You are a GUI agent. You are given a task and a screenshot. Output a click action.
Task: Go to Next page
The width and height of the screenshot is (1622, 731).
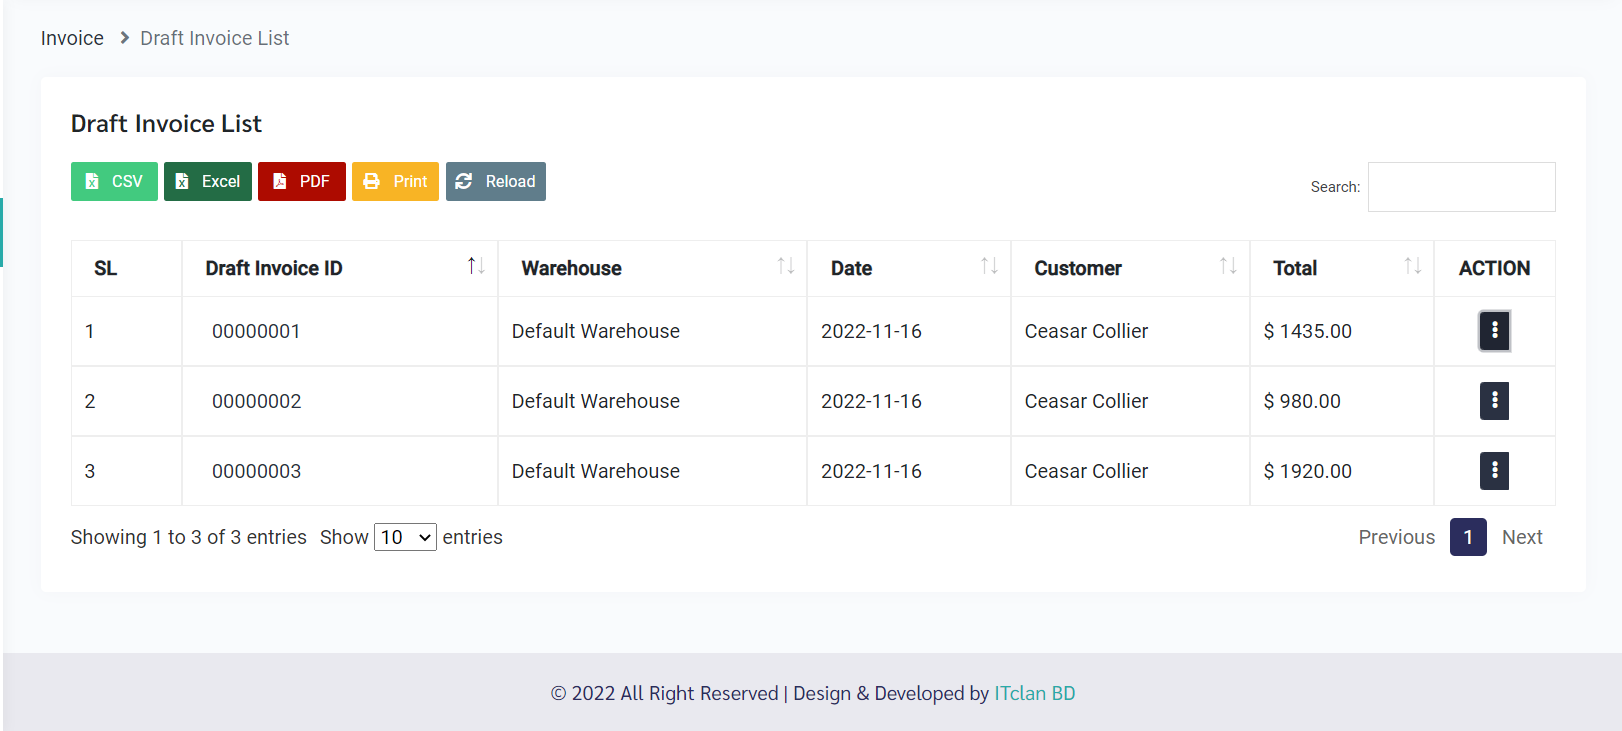pos(1522,537)
